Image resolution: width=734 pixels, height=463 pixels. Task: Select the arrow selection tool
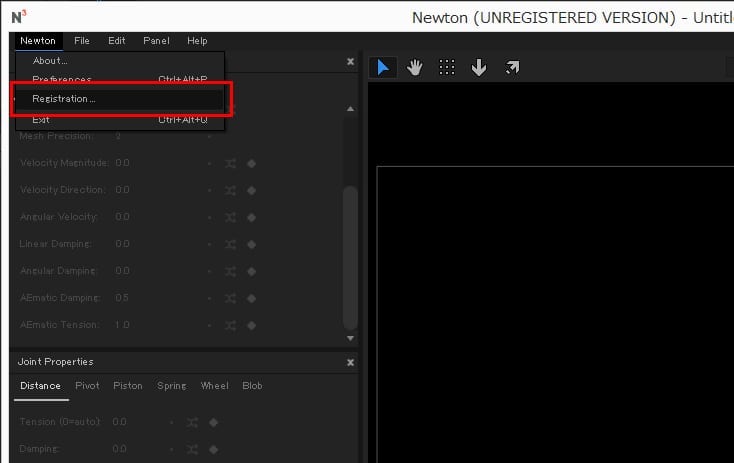tap(383, 68)
